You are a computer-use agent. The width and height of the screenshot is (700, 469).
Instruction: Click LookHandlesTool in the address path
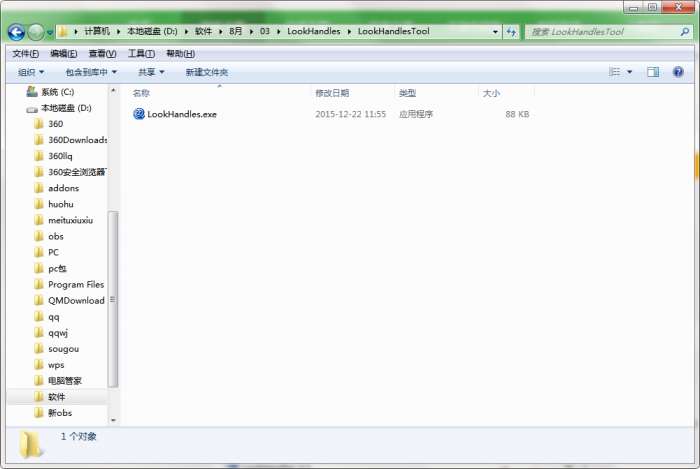(x=393, y=31)
